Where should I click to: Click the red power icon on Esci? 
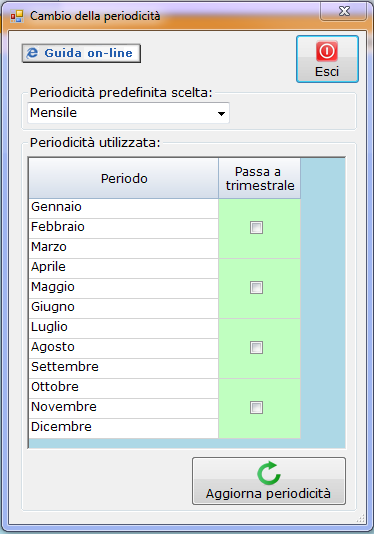tap(327, 51)
